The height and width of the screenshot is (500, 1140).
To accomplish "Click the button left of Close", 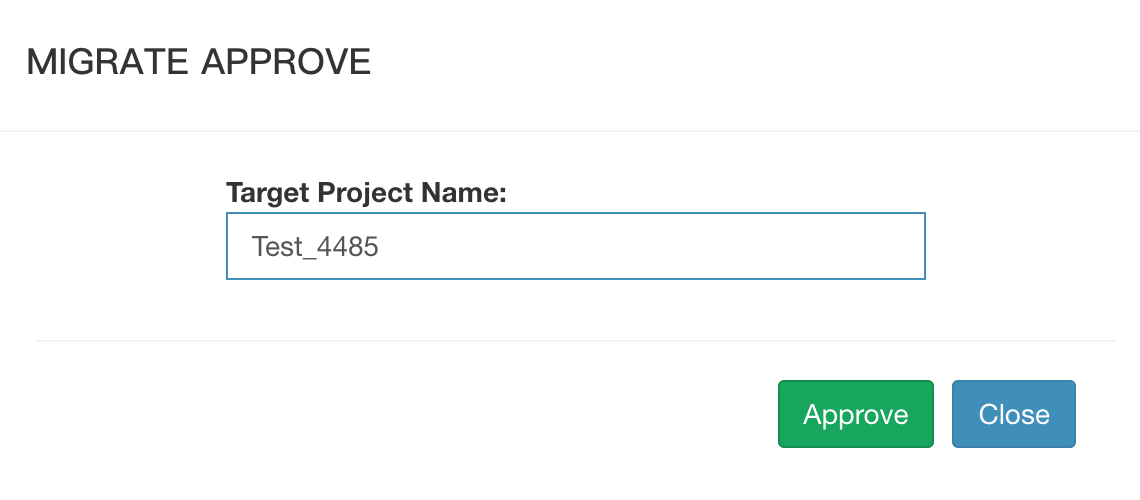I will (855, 414).
